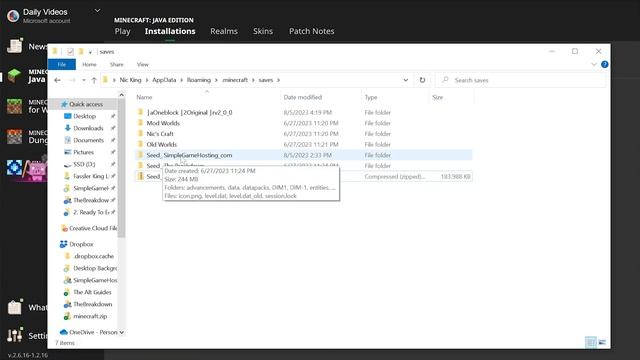This screenshot has width=640, height=360.
Task: Expand the ribbon chevron
Action: coord(594,64)
